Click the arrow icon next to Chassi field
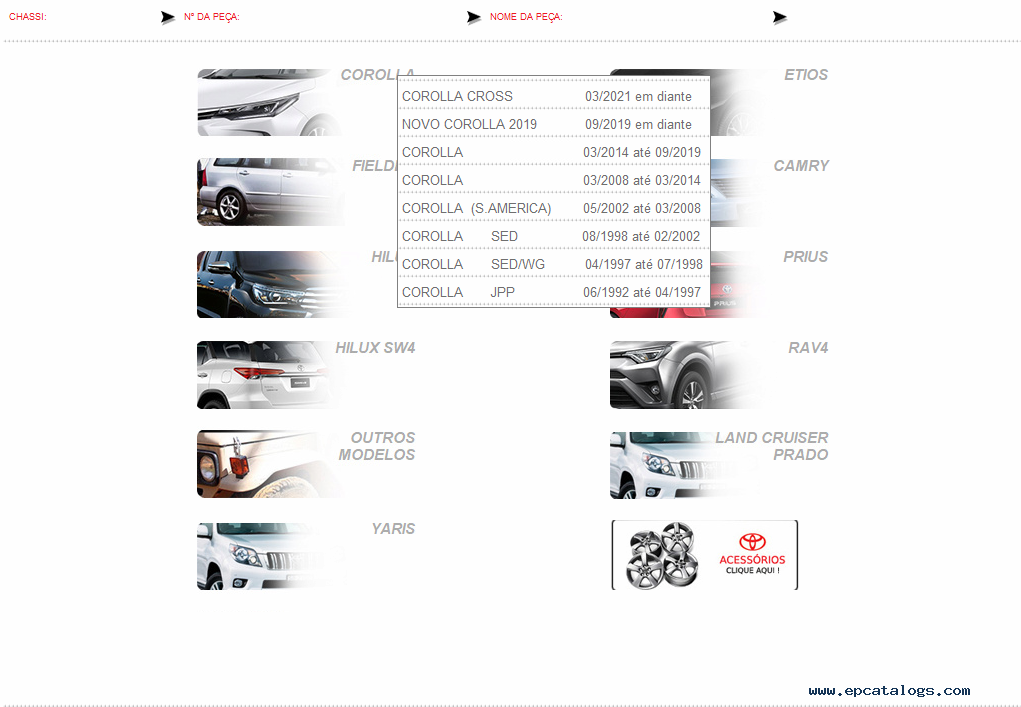Image resolution: width=1021 pixels, height=707 pixels. 167,17
